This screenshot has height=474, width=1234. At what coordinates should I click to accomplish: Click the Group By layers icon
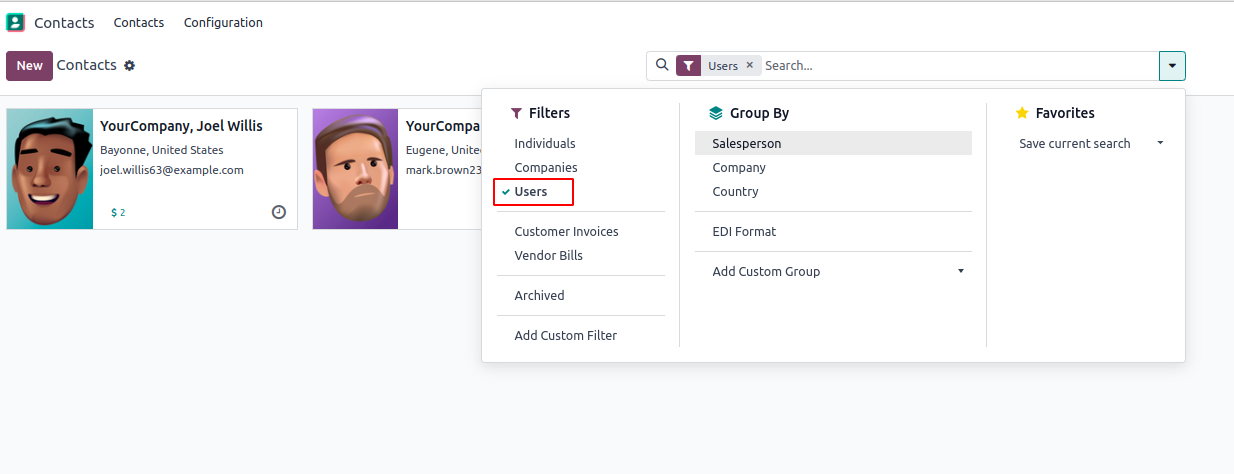[x=715, y=113]
